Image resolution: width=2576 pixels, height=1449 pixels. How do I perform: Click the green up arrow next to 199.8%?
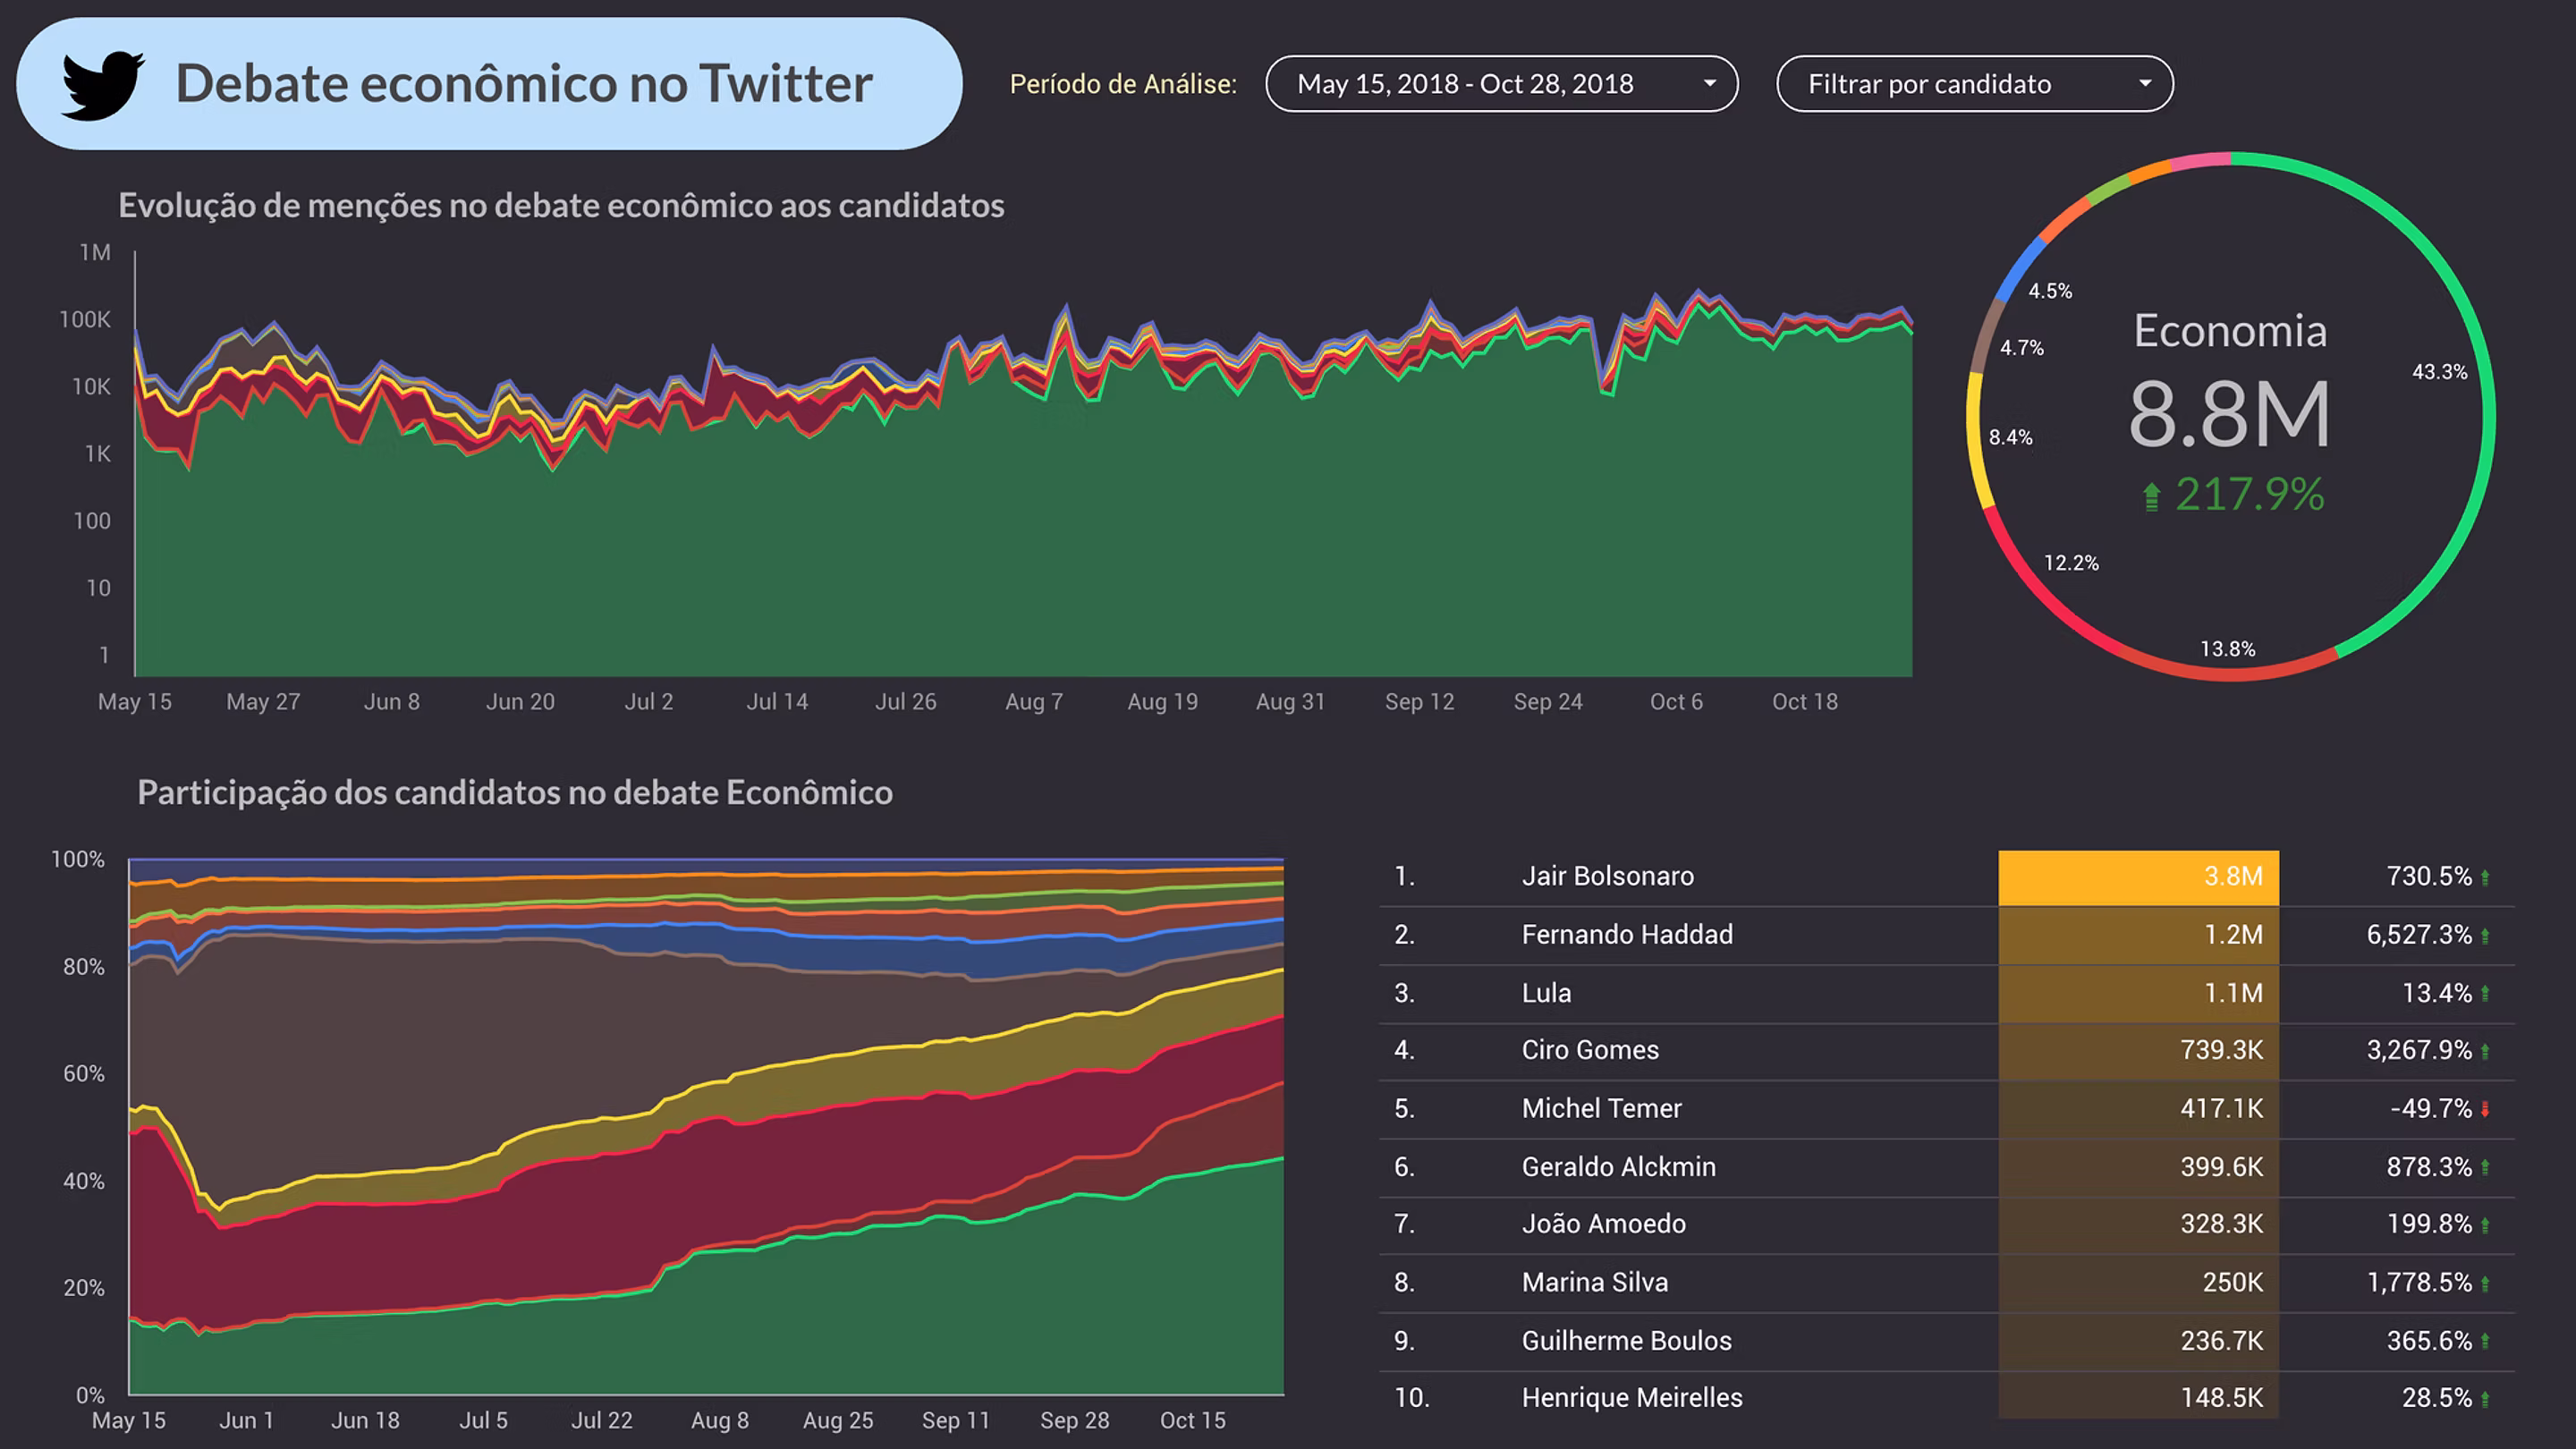point(2485,1225)
